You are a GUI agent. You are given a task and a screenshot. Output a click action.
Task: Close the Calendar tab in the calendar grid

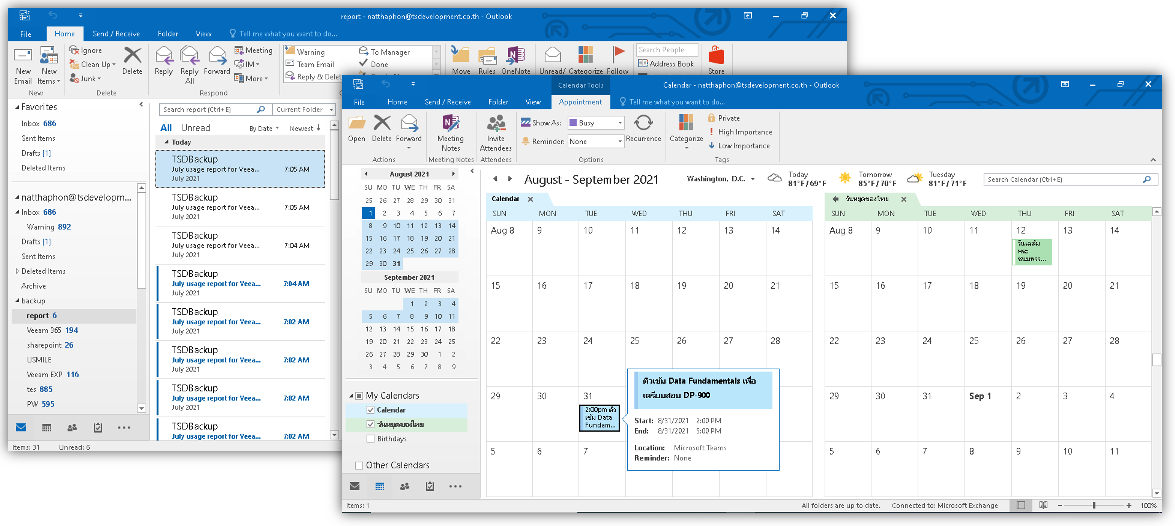(530, 199)
